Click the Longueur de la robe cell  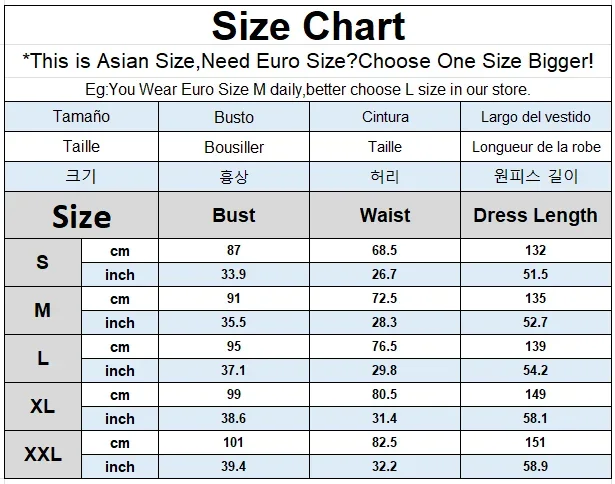[535, 147]
